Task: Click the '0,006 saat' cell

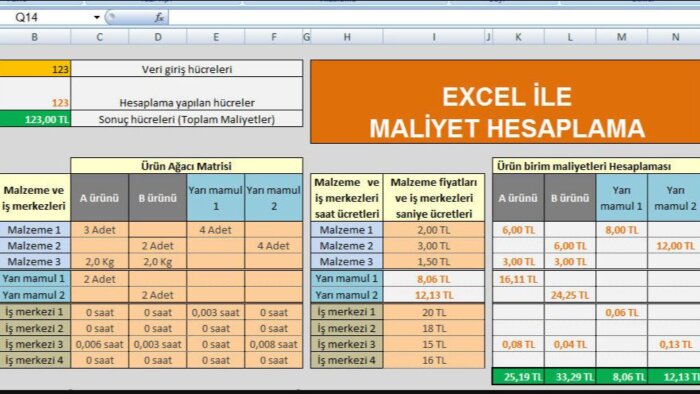Action: (x=100, y=344)
